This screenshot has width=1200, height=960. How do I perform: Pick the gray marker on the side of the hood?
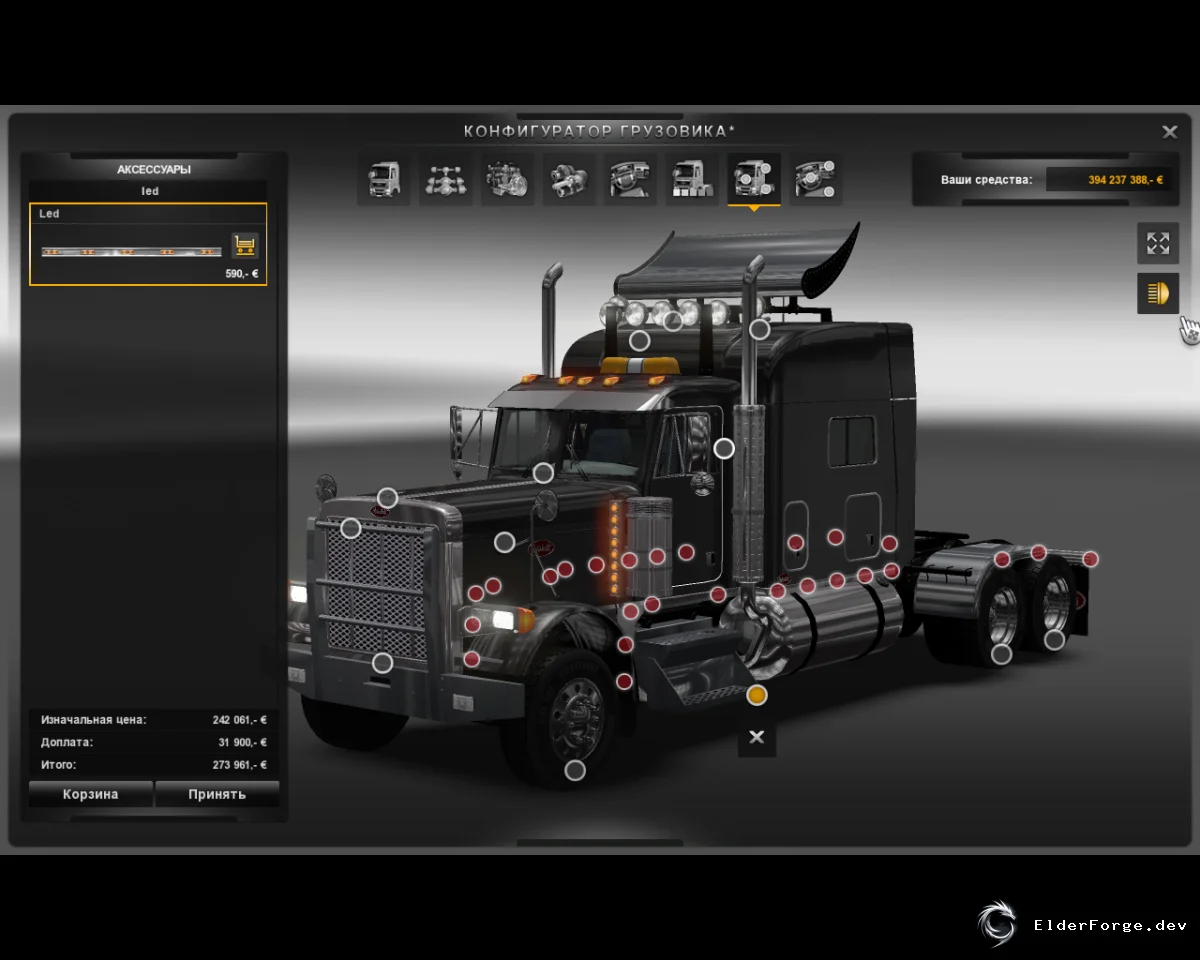[505, 542]
